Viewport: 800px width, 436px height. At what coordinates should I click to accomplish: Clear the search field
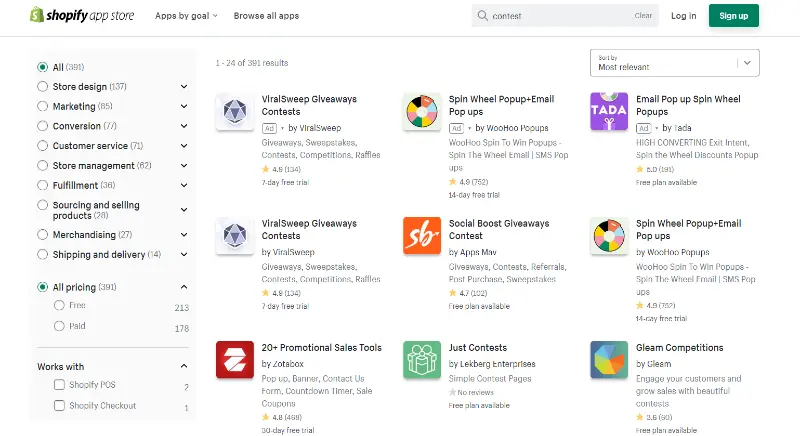coord(643,16)
